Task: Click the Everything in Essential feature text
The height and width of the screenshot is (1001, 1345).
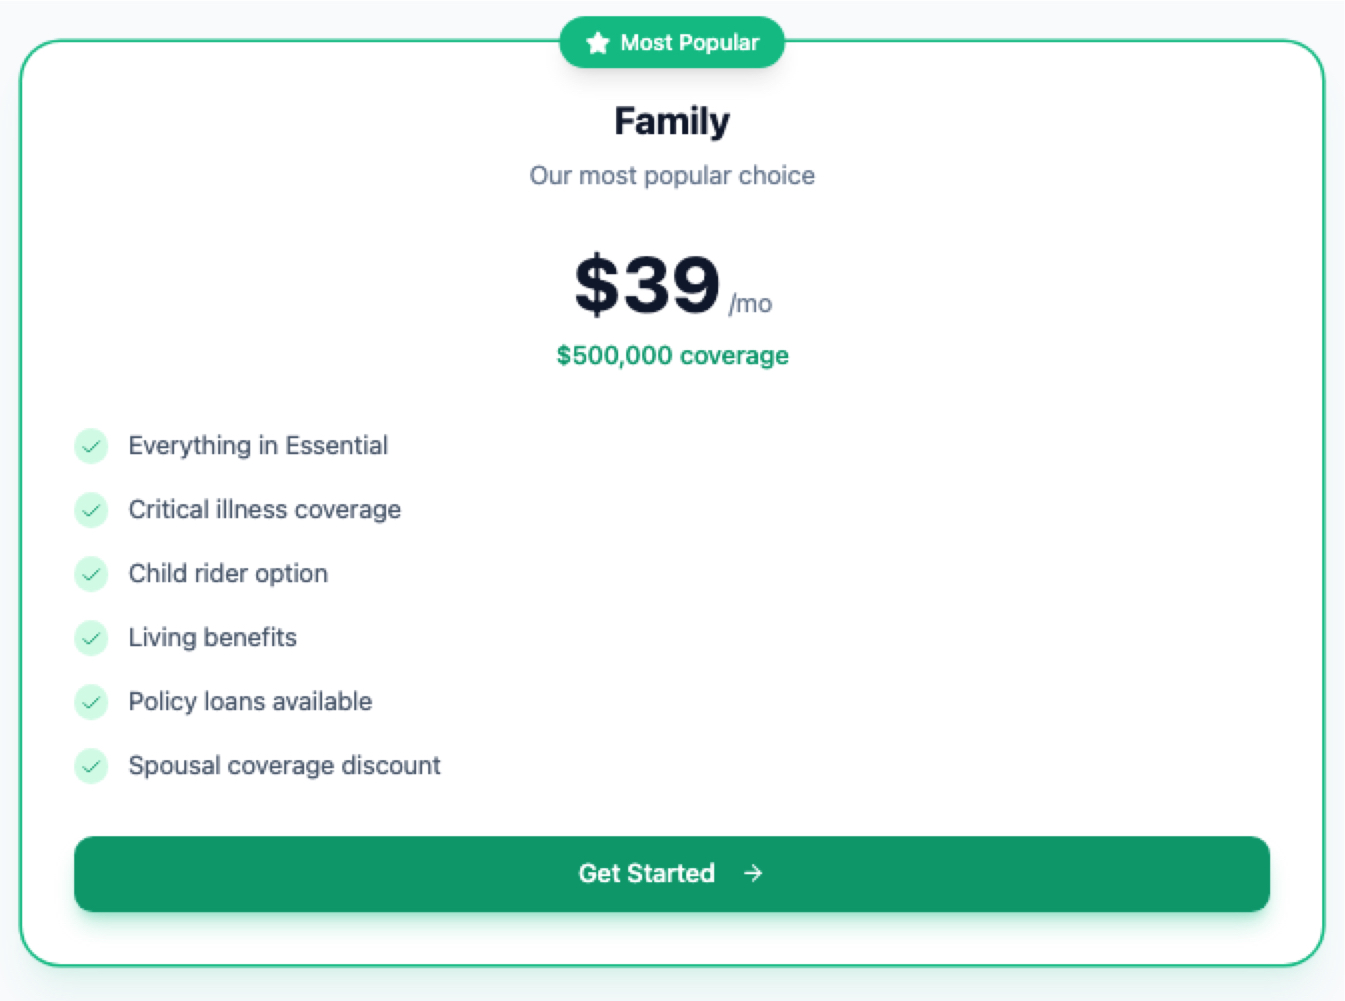Action: [x=258, y=446]
